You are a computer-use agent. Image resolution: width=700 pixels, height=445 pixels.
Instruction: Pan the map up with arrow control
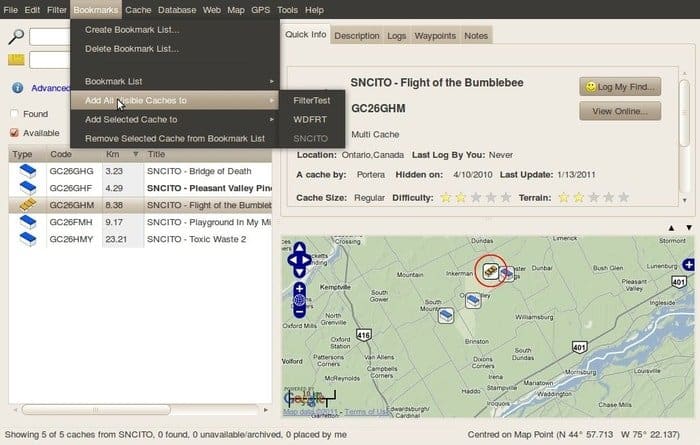pos(300,248)
